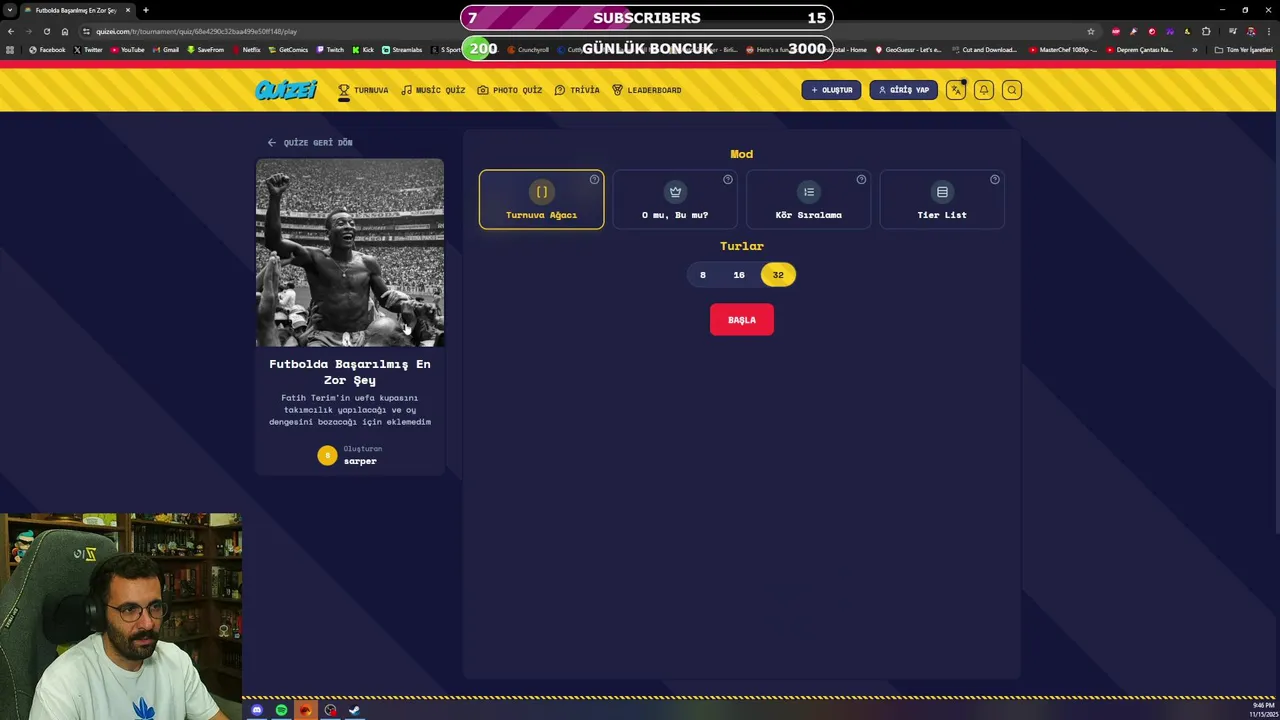Screen dimensions: 1280x720
Task: Click the red Başla start button
Action: point(742,320)
